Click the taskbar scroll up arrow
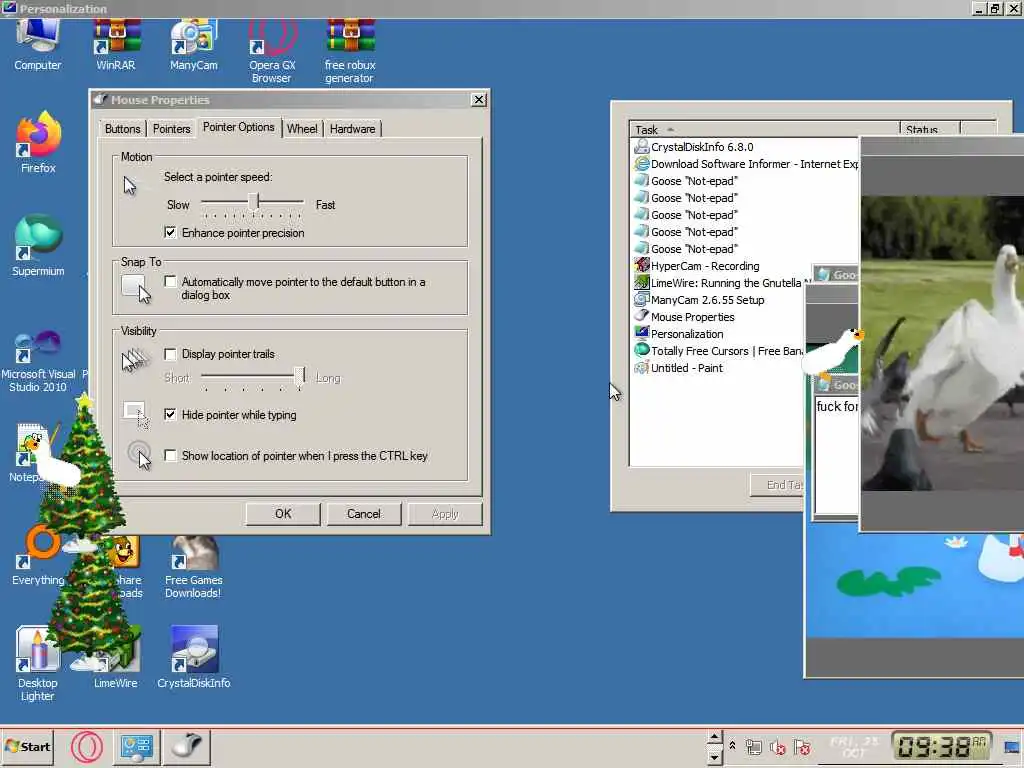The height and width of the screenshot is (768, 1024). pos(714,737)
